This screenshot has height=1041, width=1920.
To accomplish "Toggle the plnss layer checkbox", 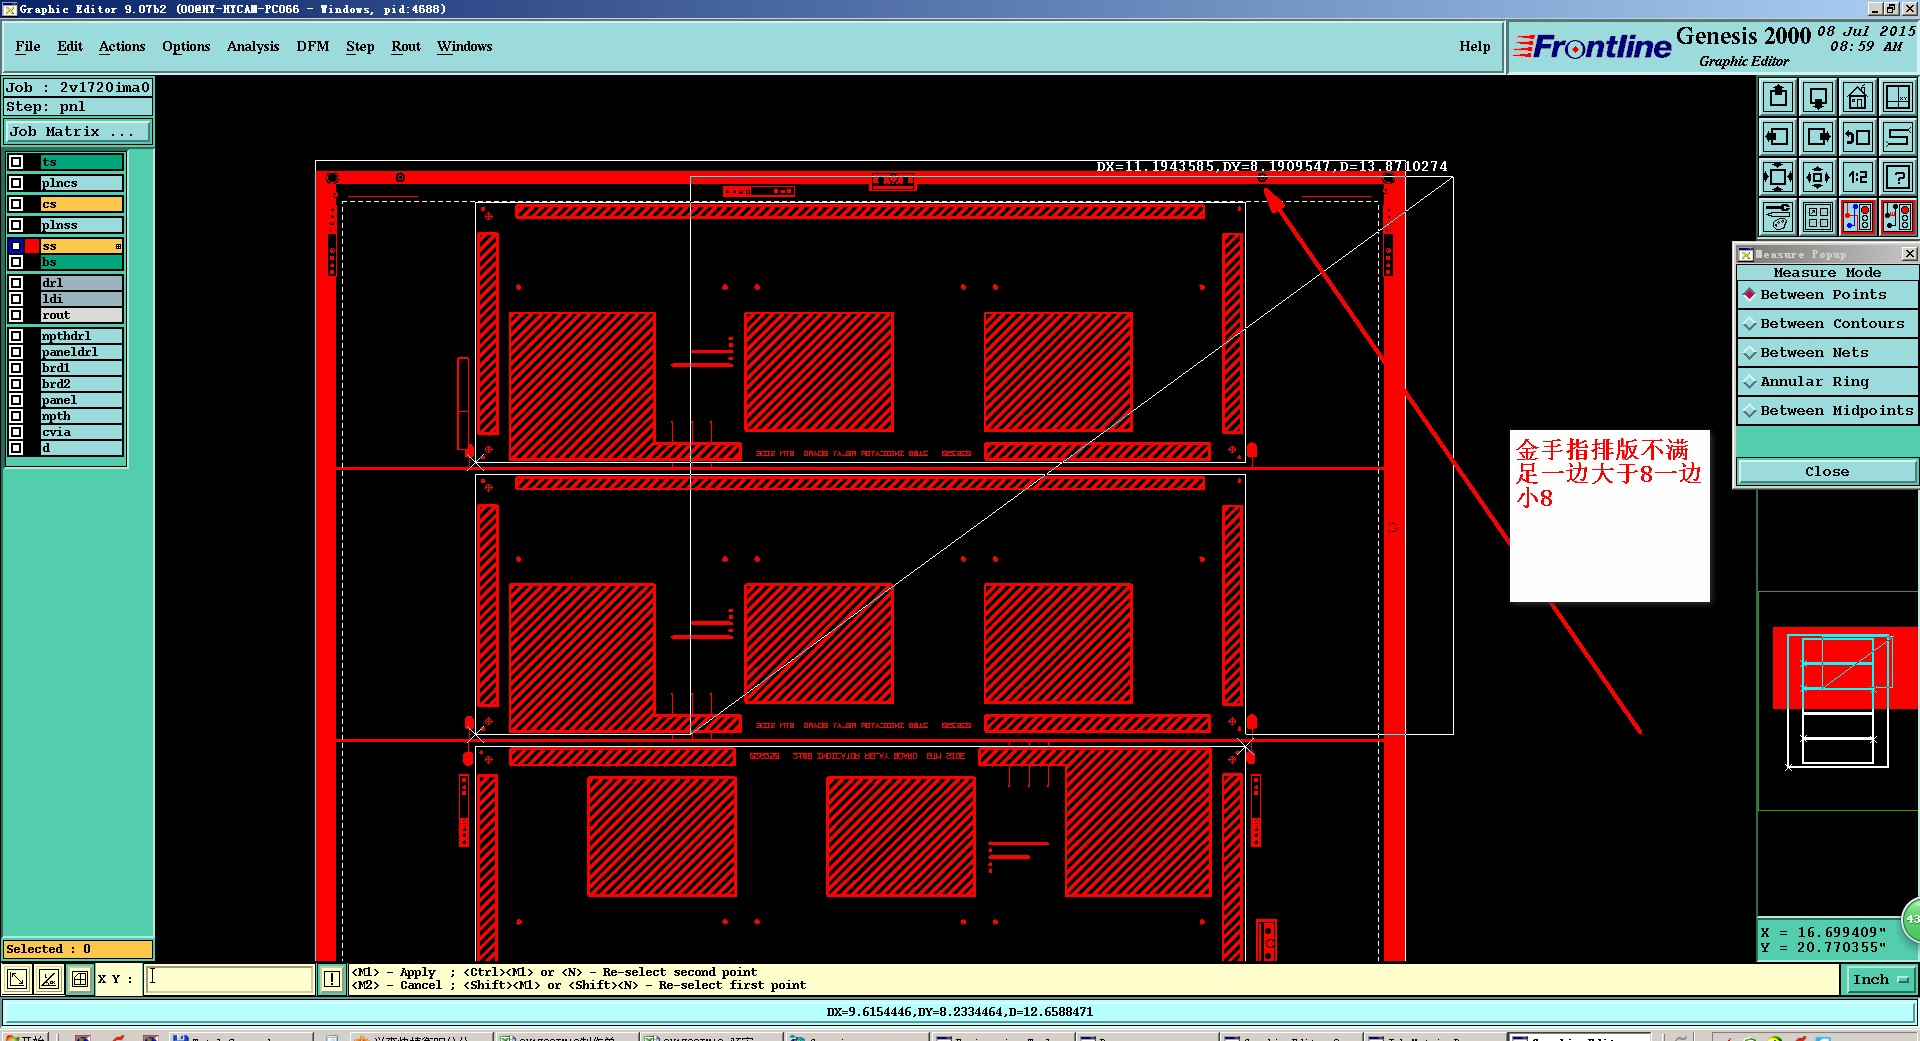I will (16, 225).
